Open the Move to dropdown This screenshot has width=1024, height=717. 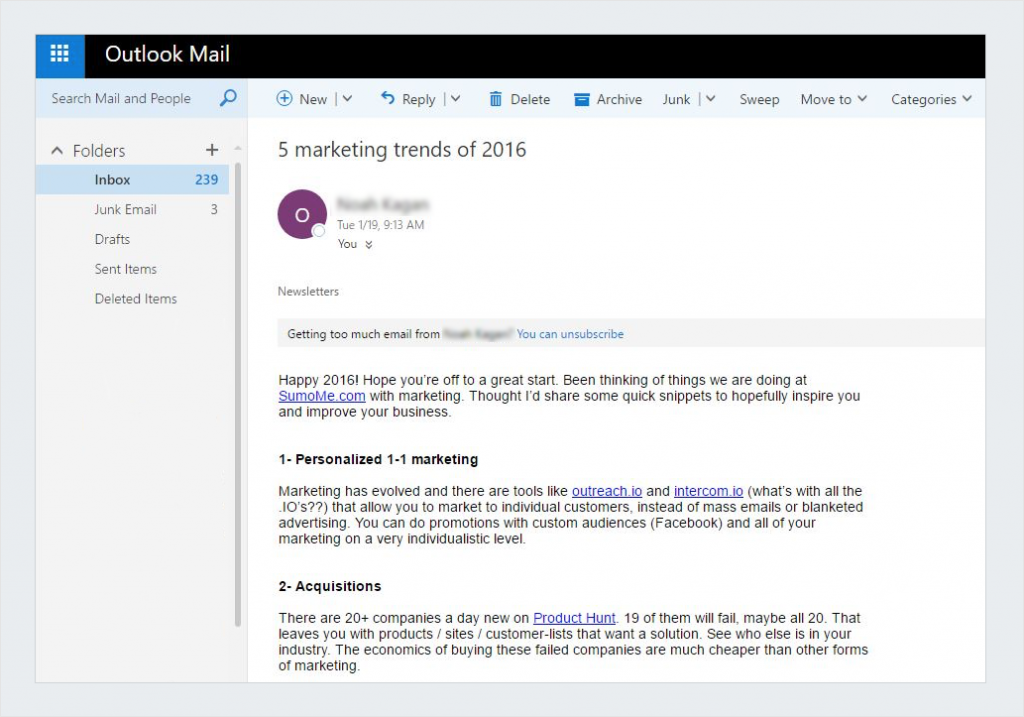834,99
